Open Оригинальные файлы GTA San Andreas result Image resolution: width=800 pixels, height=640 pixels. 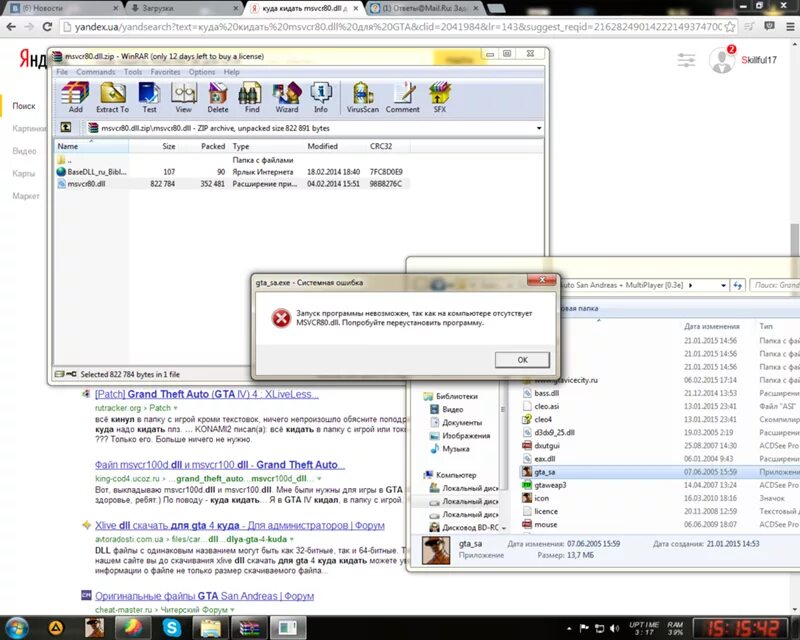click(204, 596)
